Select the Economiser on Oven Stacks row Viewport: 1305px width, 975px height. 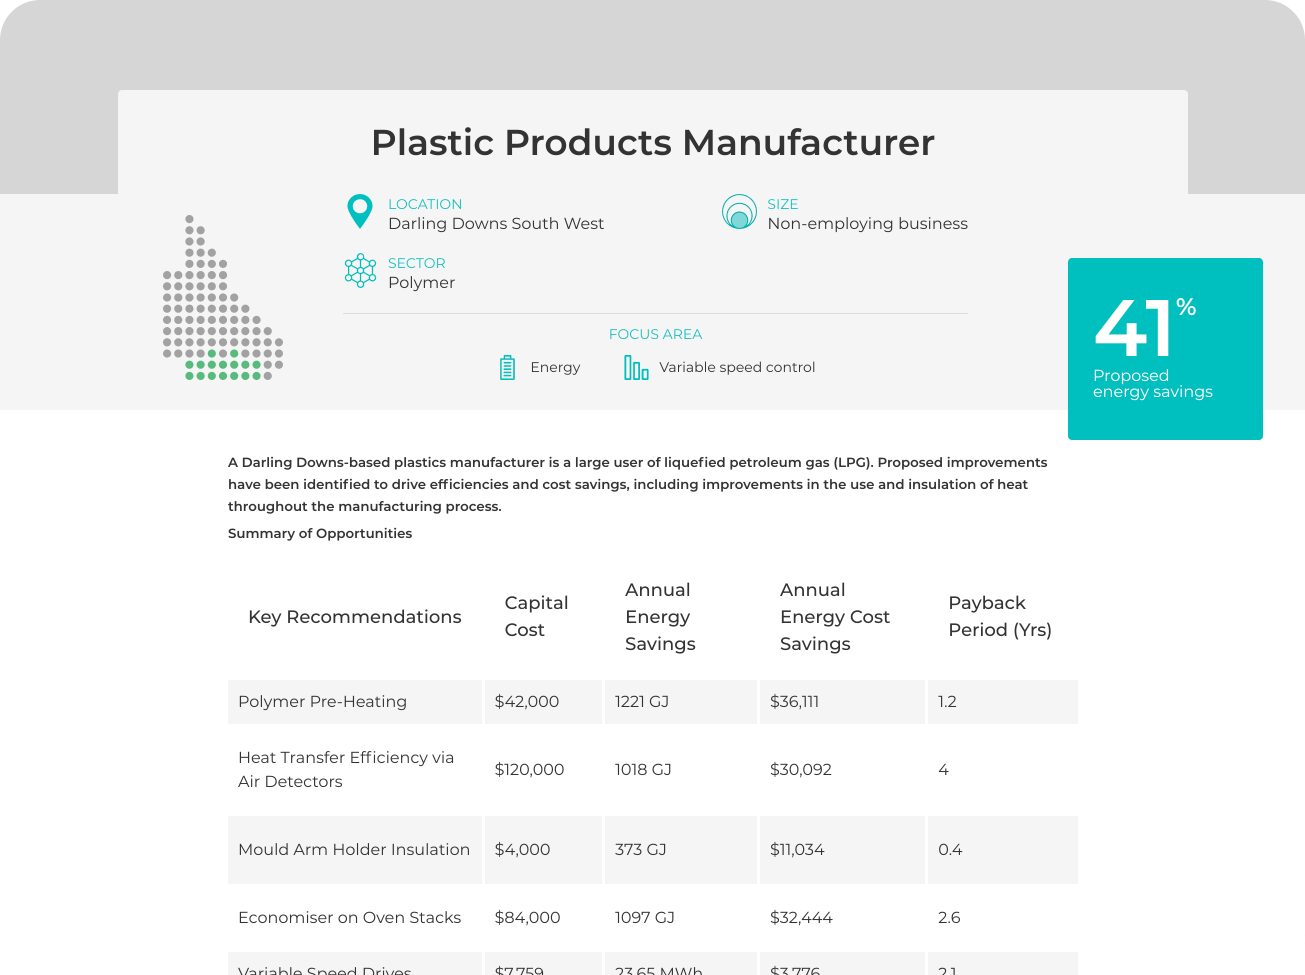tap(349, 918)
